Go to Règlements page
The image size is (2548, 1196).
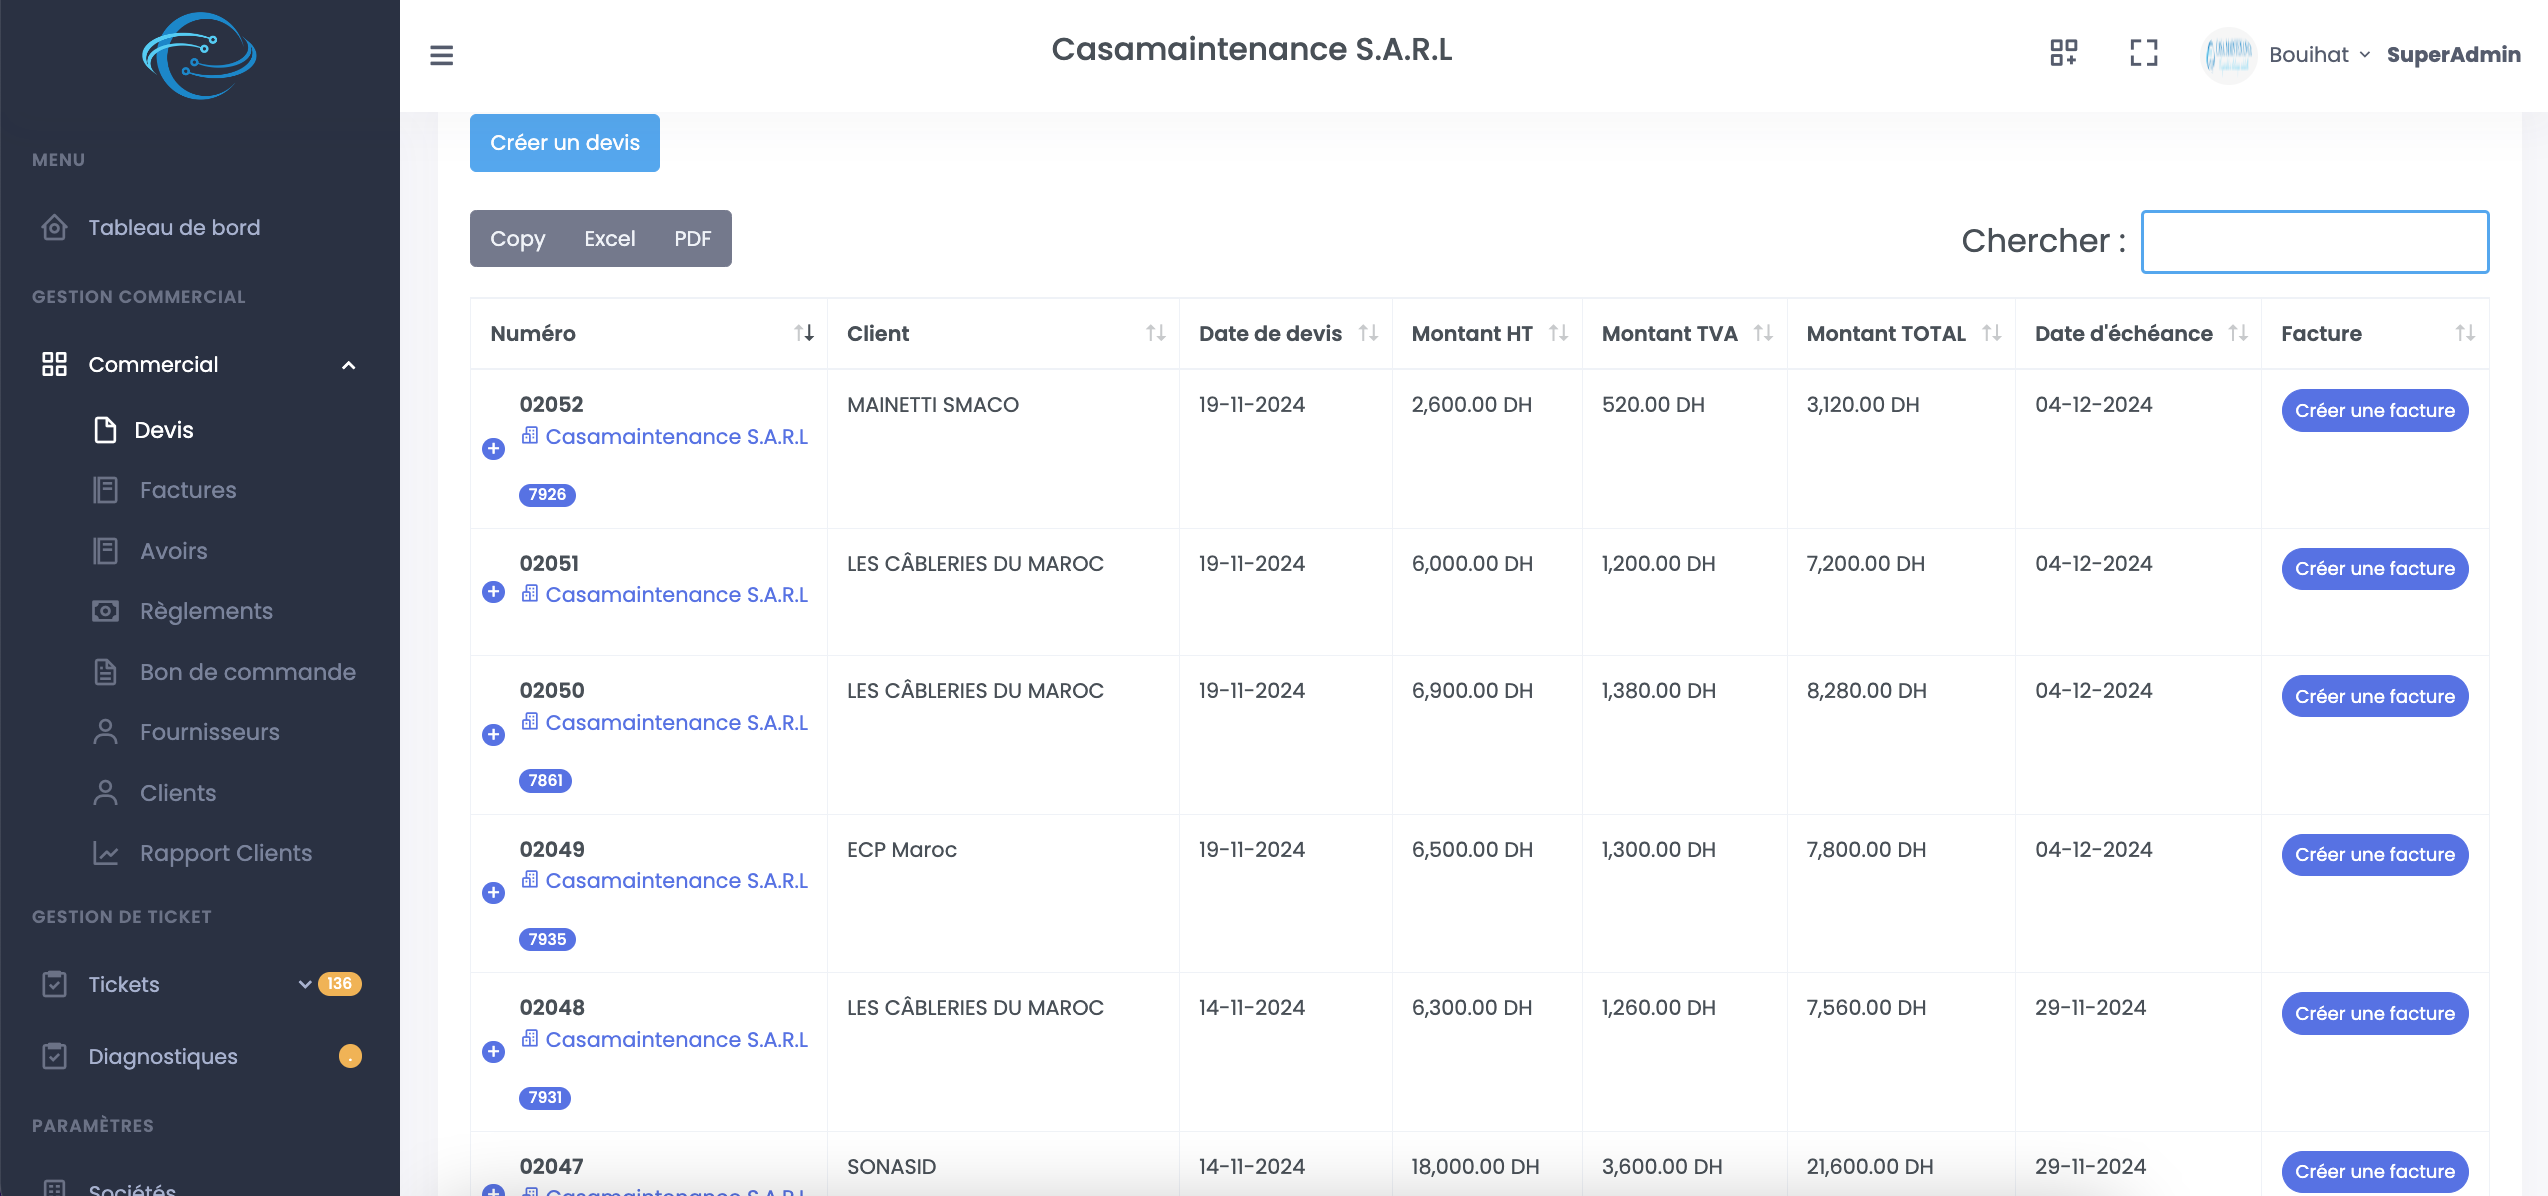[x=206, y=611]
